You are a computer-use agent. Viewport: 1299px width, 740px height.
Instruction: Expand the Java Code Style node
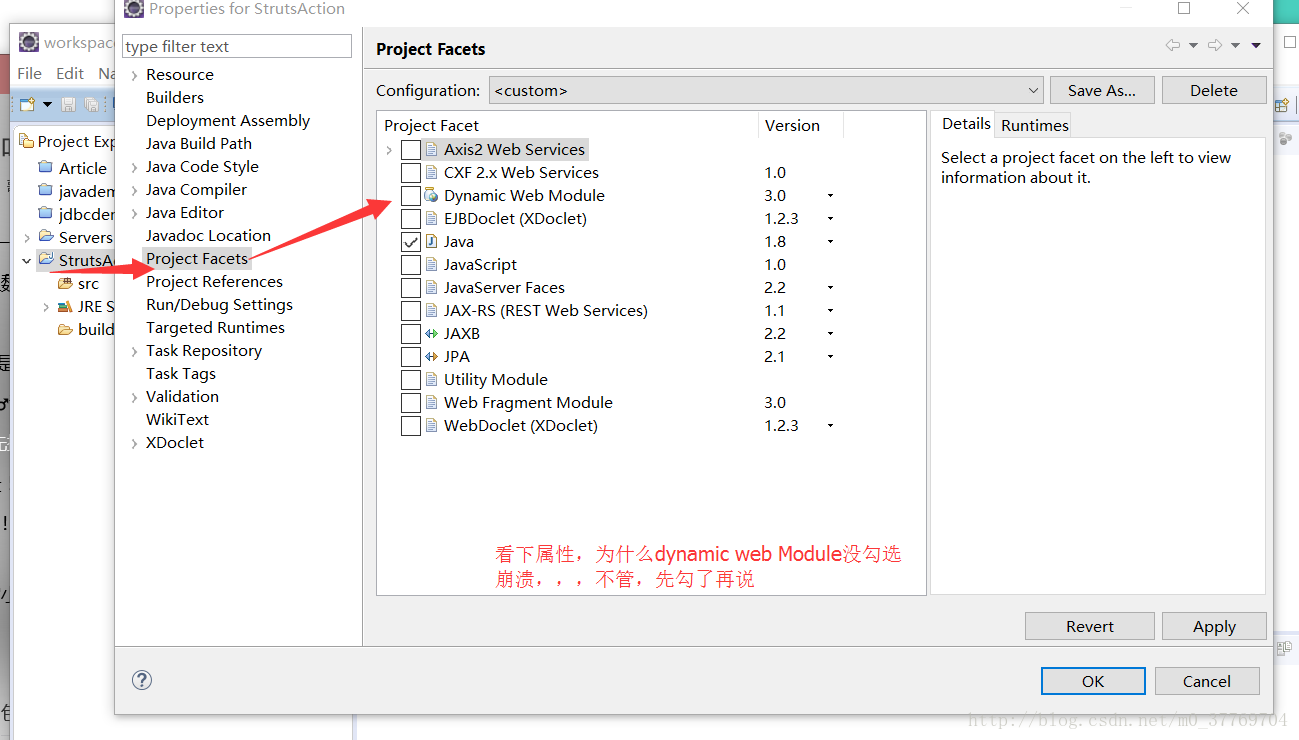(x=135, y=167)
